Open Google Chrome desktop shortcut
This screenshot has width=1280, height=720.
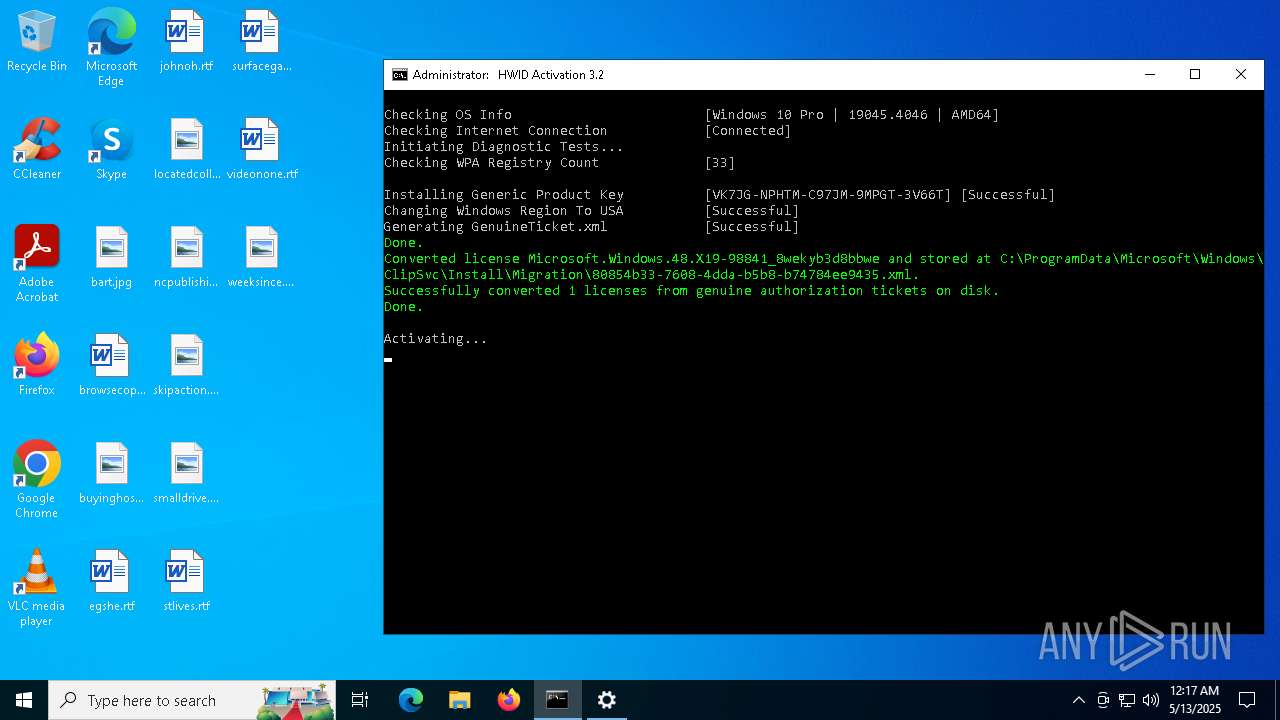click(37, 480)
